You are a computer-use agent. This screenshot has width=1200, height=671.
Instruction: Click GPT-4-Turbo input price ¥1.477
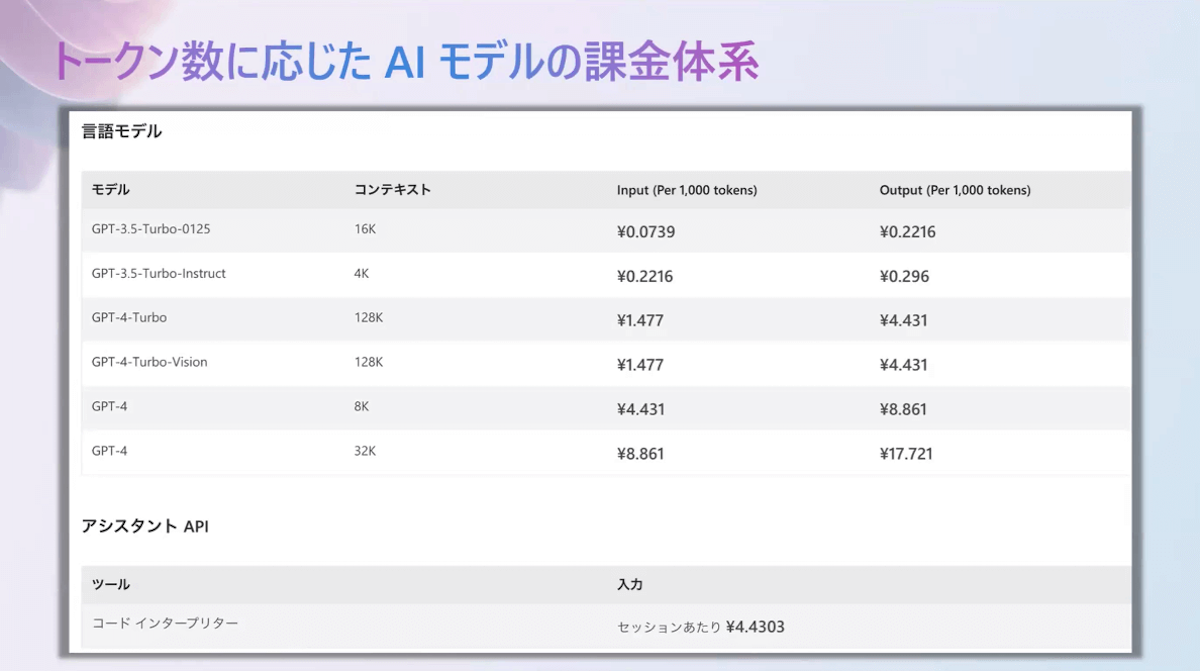pyautogui.click(x=640, y=321)
